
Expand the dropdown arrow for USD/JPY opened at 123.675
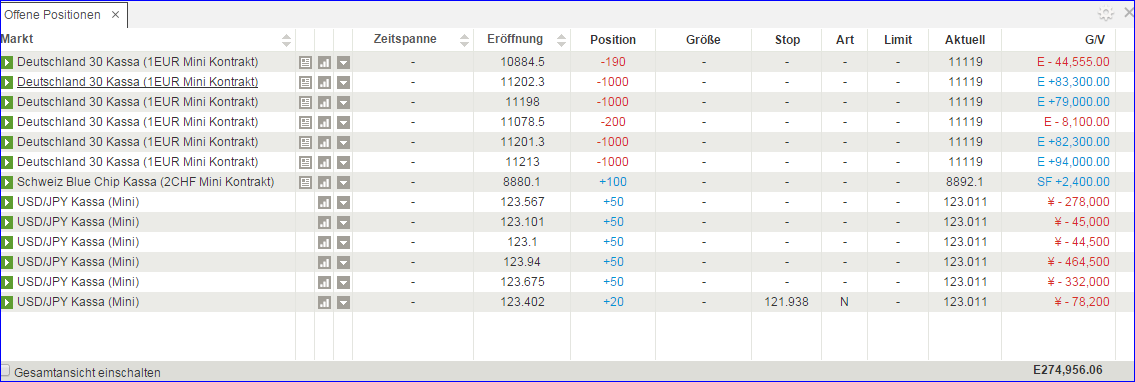[344, 282]
